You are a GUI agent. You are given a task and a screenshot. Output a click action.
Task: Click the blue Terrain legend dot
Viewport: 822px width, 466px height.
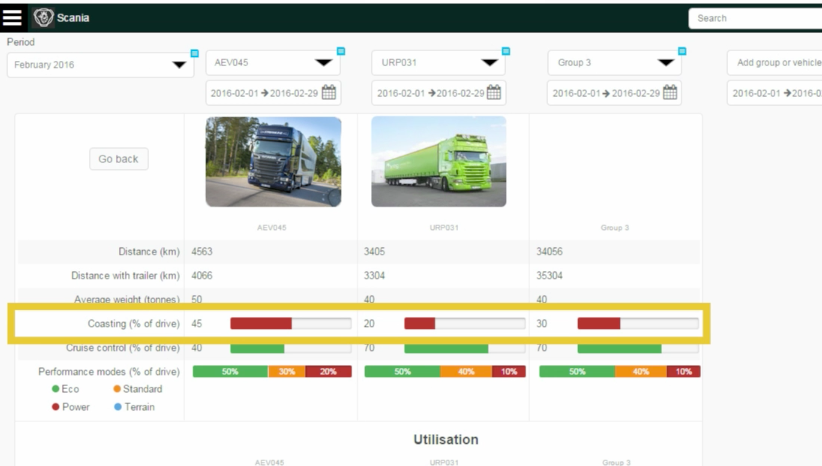click(x=118, y=407)
